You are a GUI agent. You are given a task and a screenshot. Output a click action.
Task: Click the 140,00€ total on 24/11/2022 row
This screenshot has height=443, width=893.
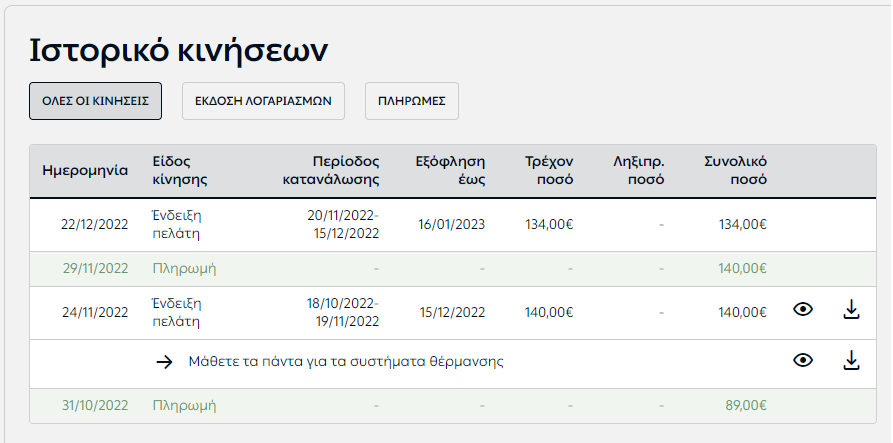click(743, 313)
